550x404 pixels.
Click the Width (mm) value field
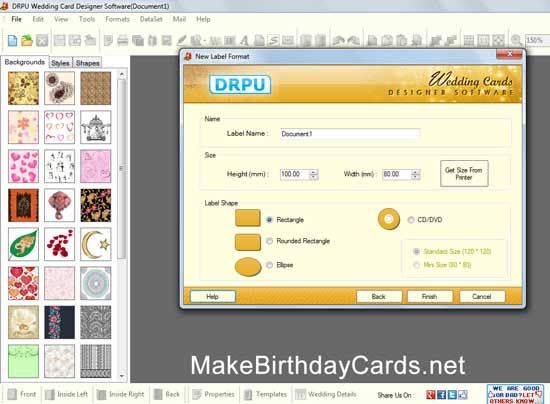pos(397,174)
